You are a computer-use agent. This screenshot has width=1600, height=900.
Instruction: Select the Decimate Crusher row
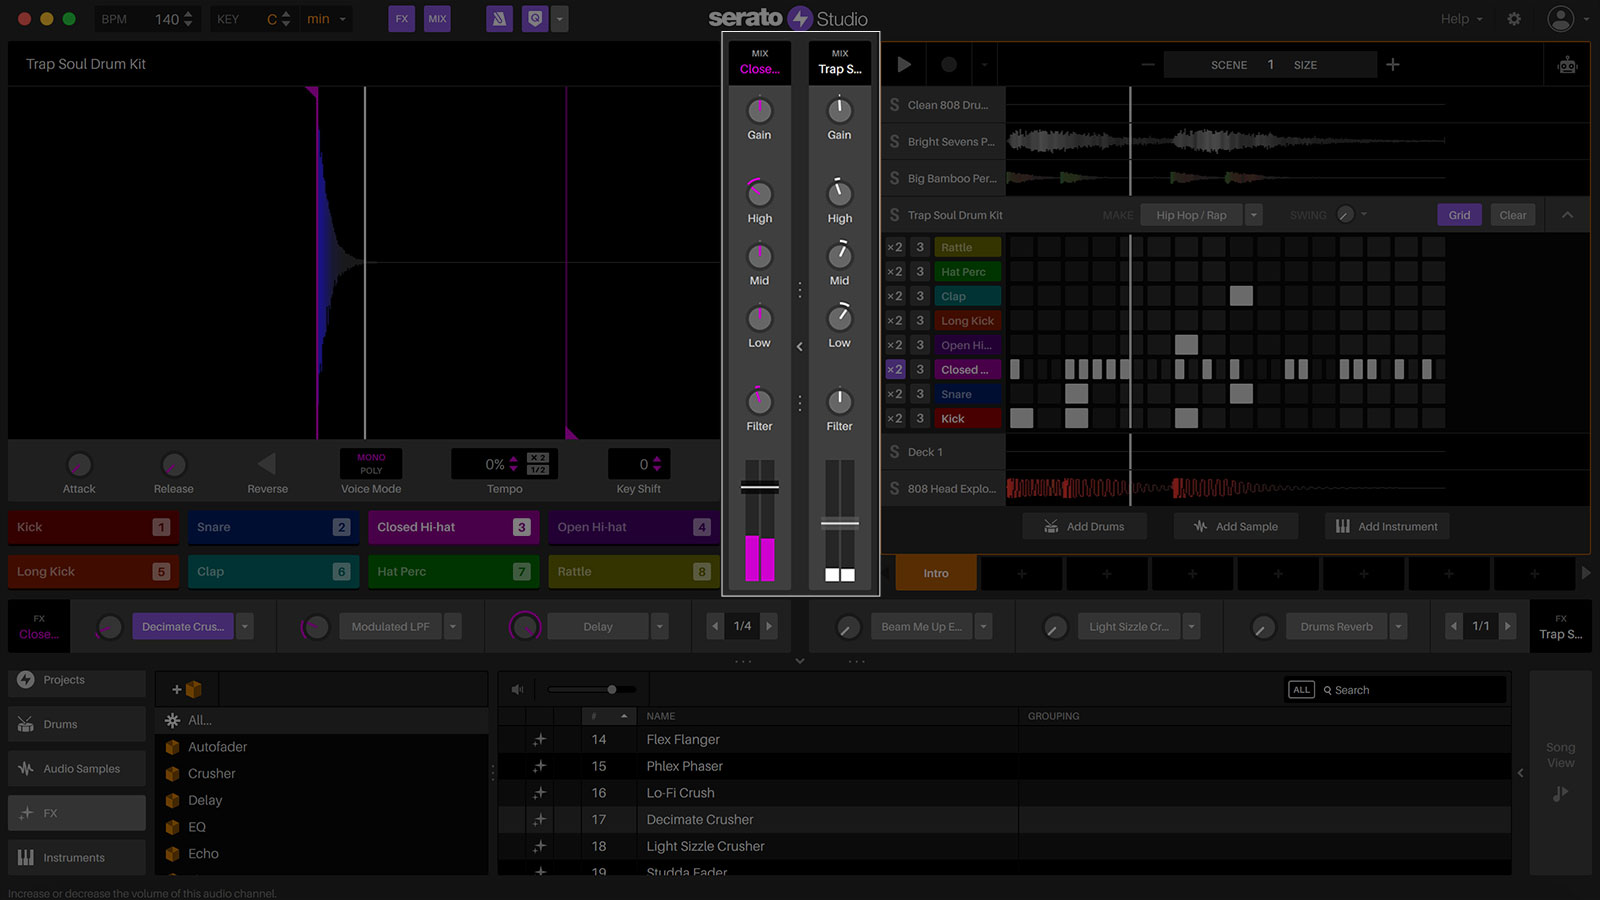1004,820
